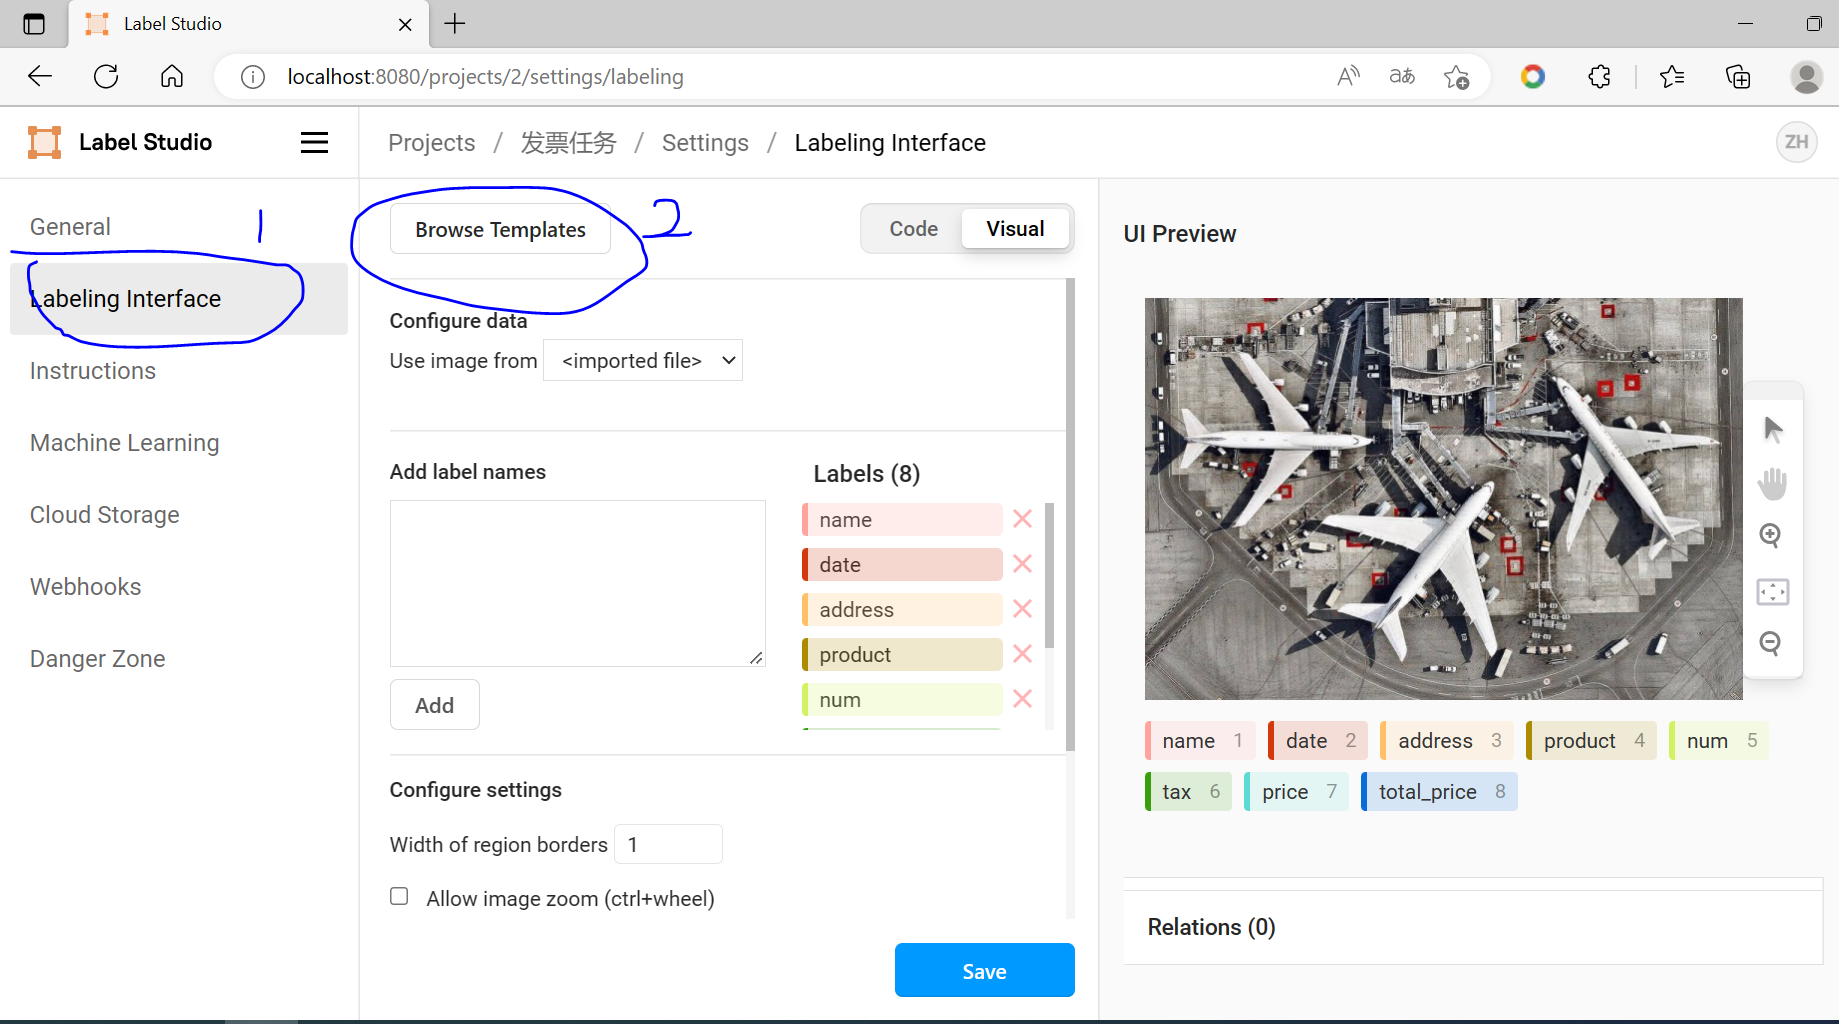
Task: Open a new browser tab
Action: 455,24
